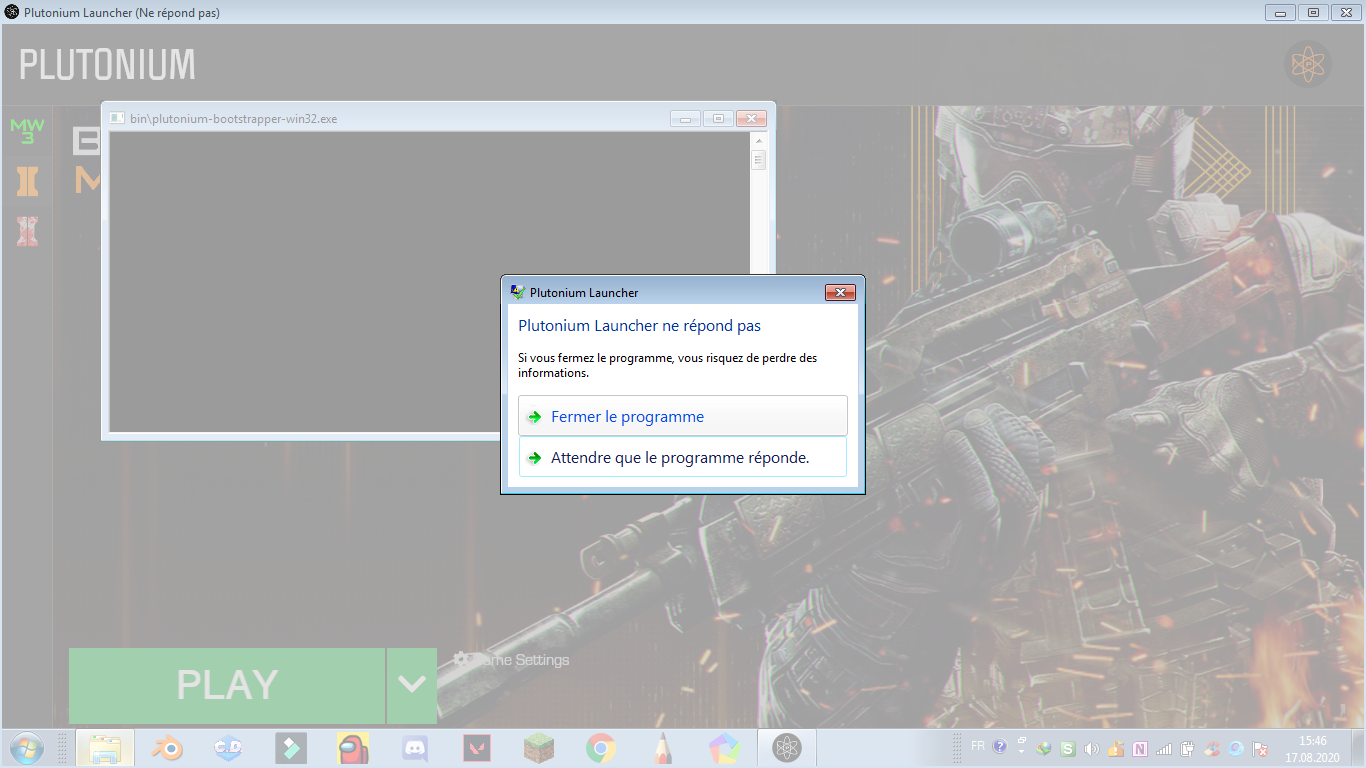Open the colorful pentagon app taskbar icon

coord(724,748)
